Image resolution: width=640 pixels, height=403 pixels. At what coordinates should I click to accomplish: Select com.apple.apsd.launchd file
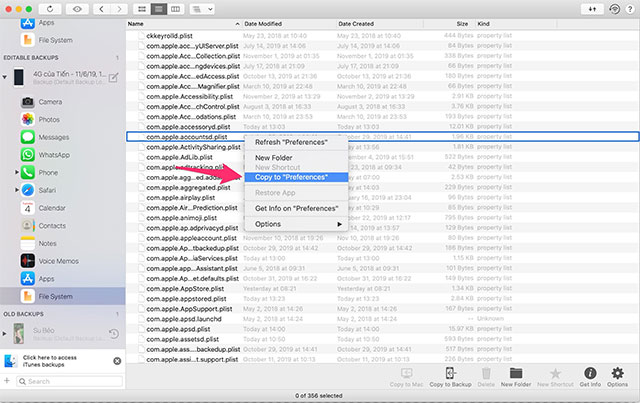[382, 319]
